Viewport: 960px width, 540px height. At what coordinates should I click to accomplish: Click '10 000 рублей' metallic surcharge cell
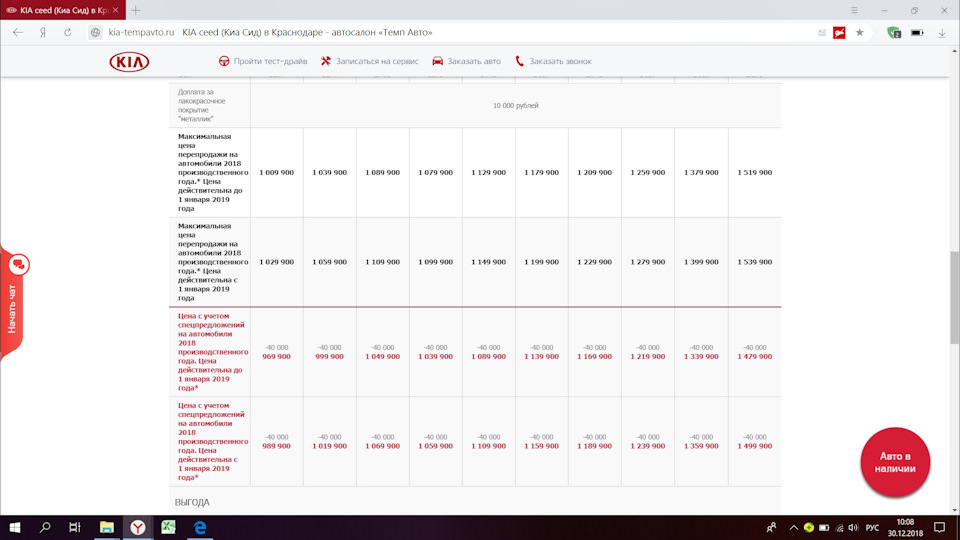click(516, 105)
